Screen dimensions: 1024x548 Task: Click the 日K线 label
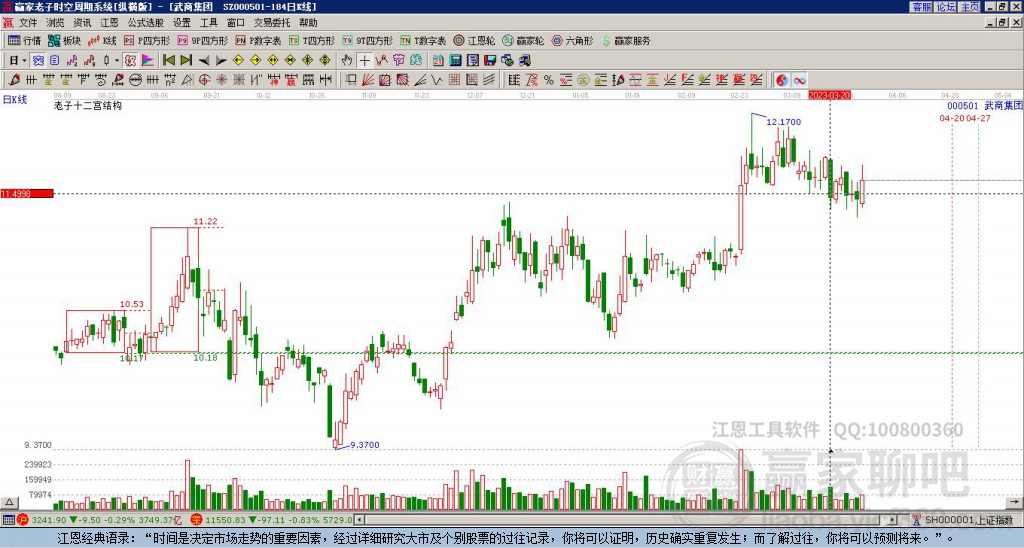[14, 100]
